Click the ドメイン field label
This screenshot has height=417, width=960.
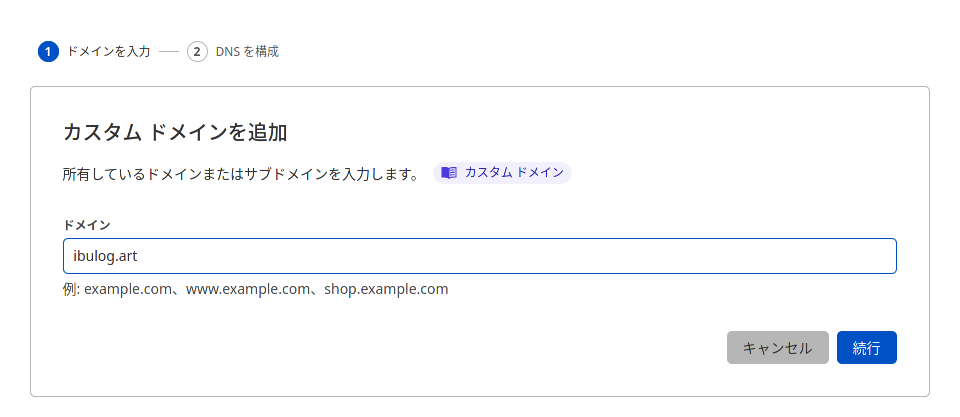(86, 225)
